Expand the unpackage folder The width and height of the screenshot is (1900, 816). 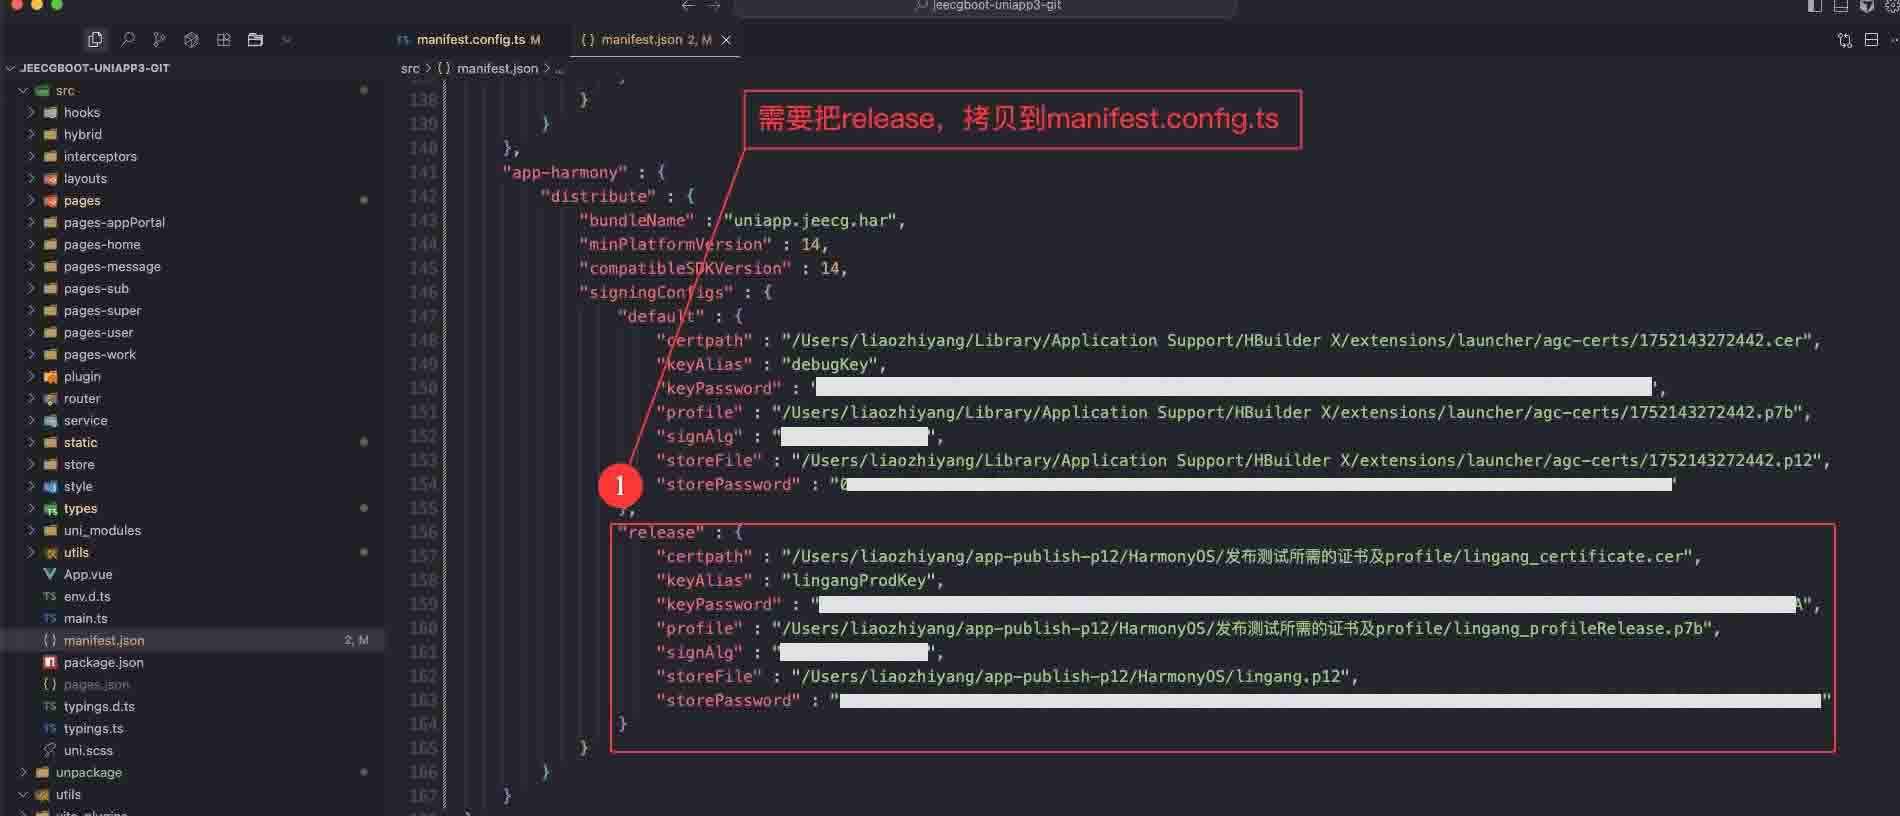88,773
